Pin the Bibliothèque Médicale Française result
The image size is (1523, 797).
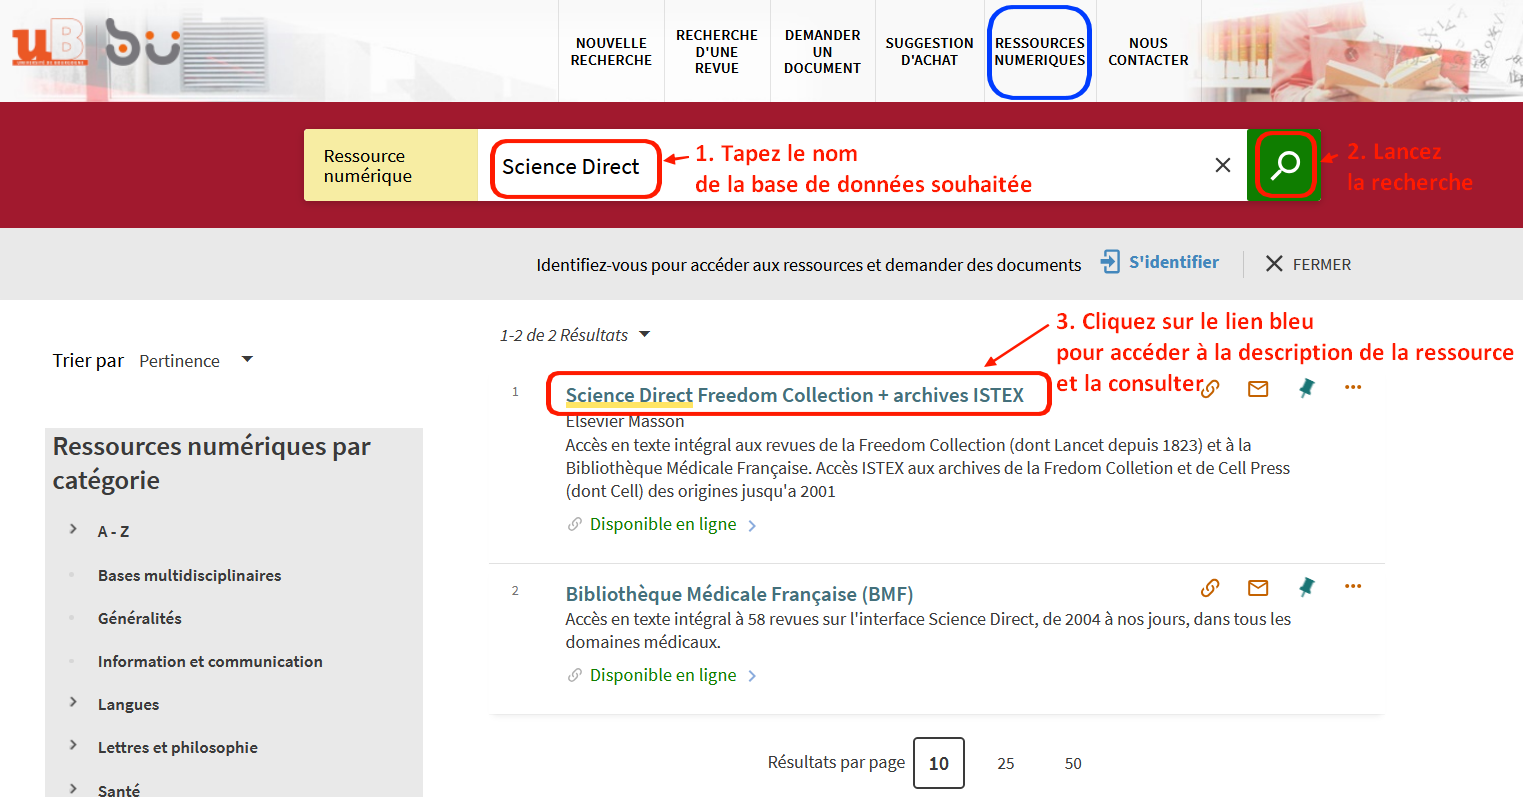[x=1306, y=587]
